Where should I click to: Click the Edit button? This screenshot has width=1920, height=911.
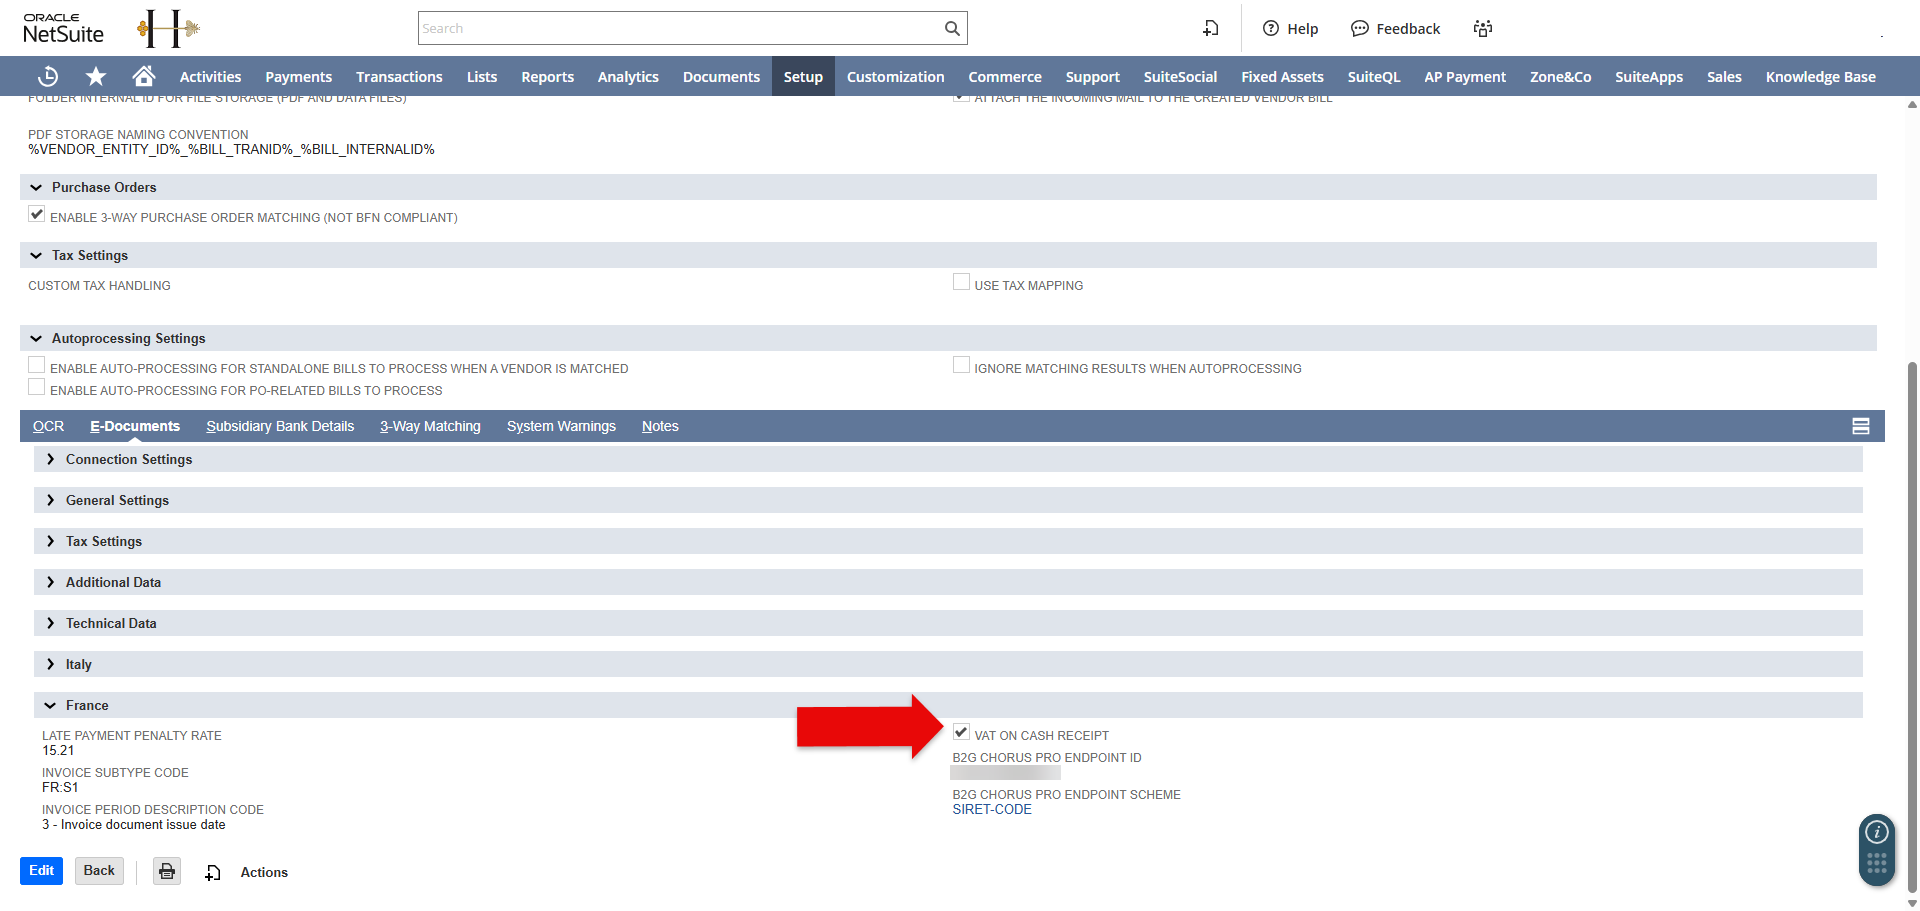pos(41,871)
